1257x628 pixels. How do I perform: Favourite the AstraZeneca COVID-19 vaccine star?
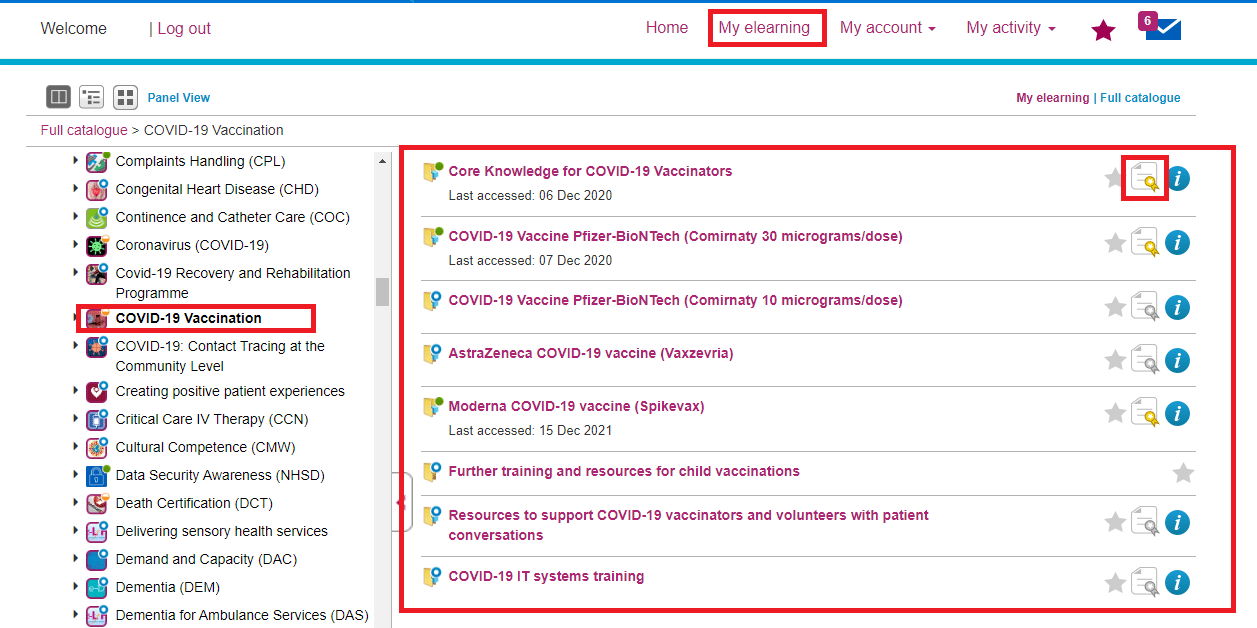1115,360
